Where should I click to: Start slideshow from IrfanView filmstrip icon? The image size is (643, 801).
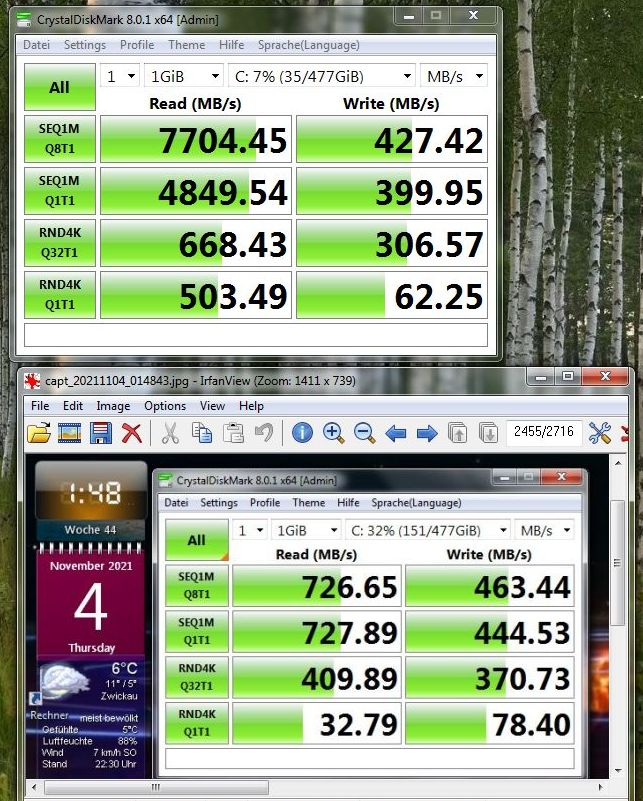70,433
